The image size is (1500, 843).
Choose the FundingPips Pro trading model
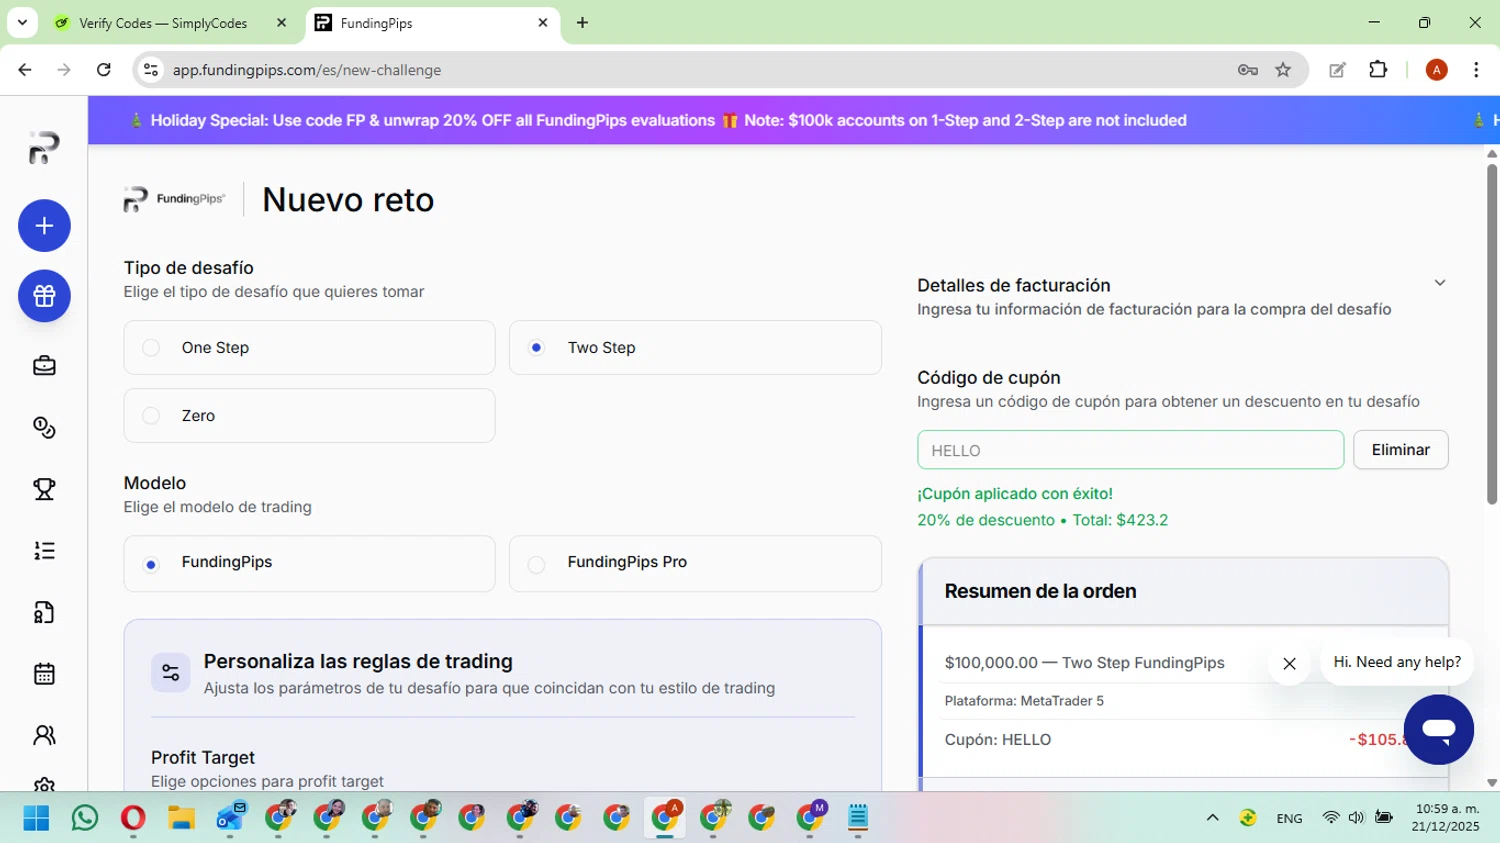point(695,564)
